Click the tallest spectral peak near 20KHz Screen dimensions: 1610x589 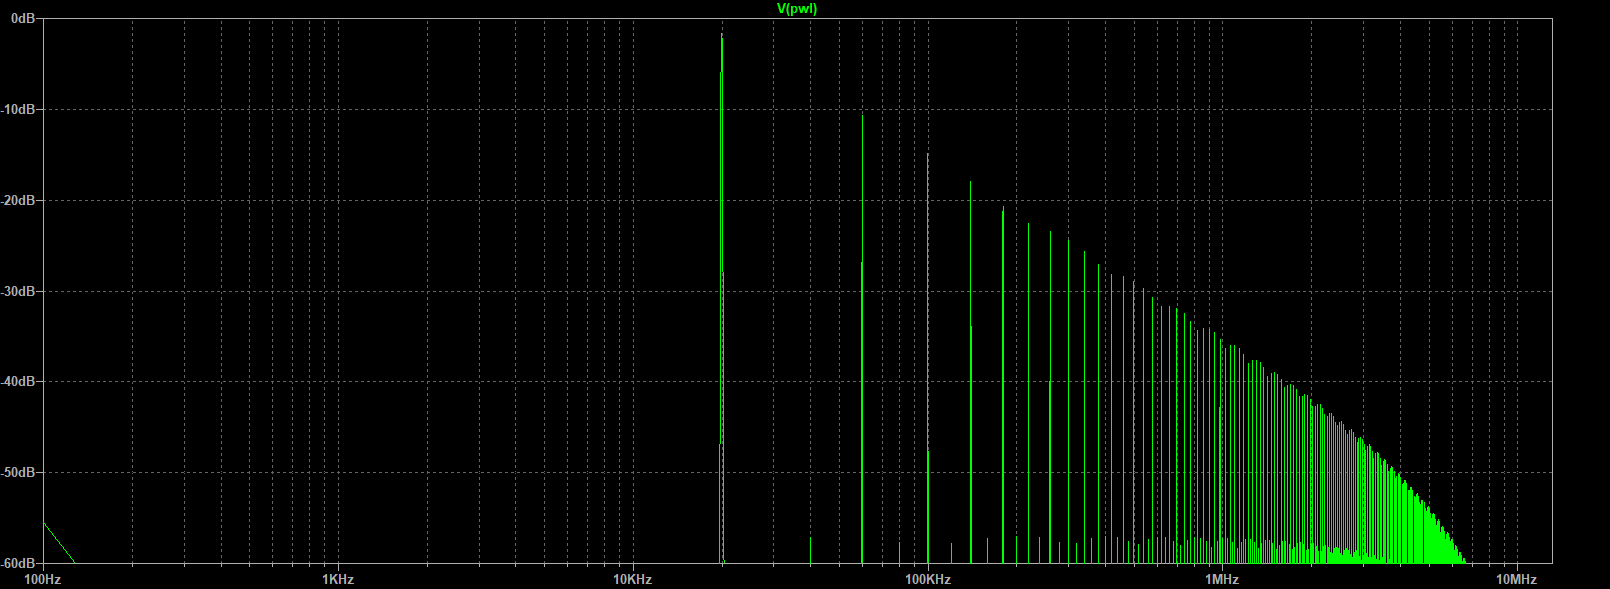tap(721, 298)
